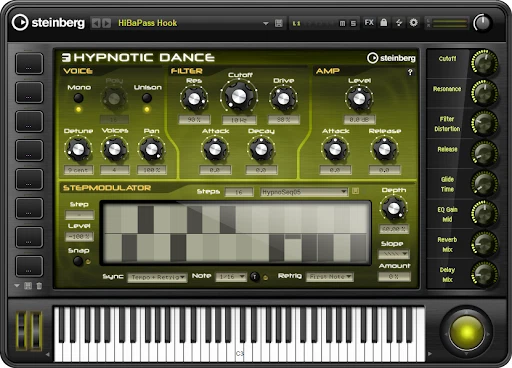Image resolution: width=512 pixels, height=368 pixels.
Task: Click the Glide Time quick control knob
Action: 484,183
